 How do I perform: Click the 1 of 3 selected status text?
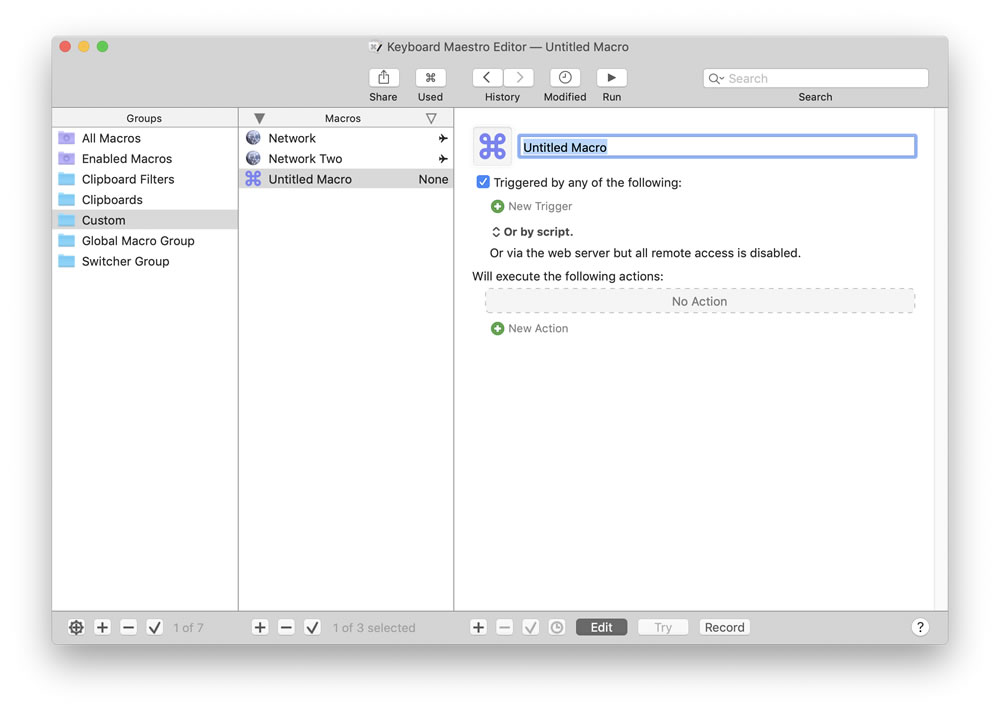[374, 628]
